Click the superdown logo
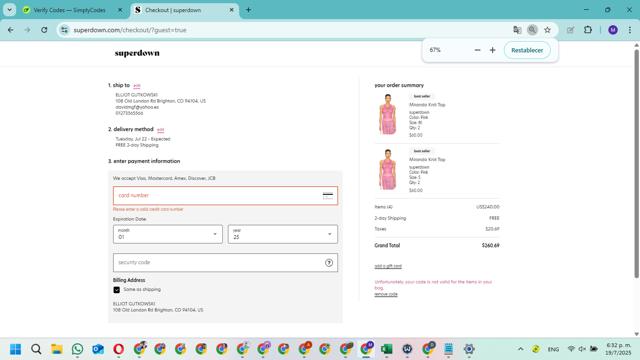Screen dimensions: 640x360 [137, 53]
